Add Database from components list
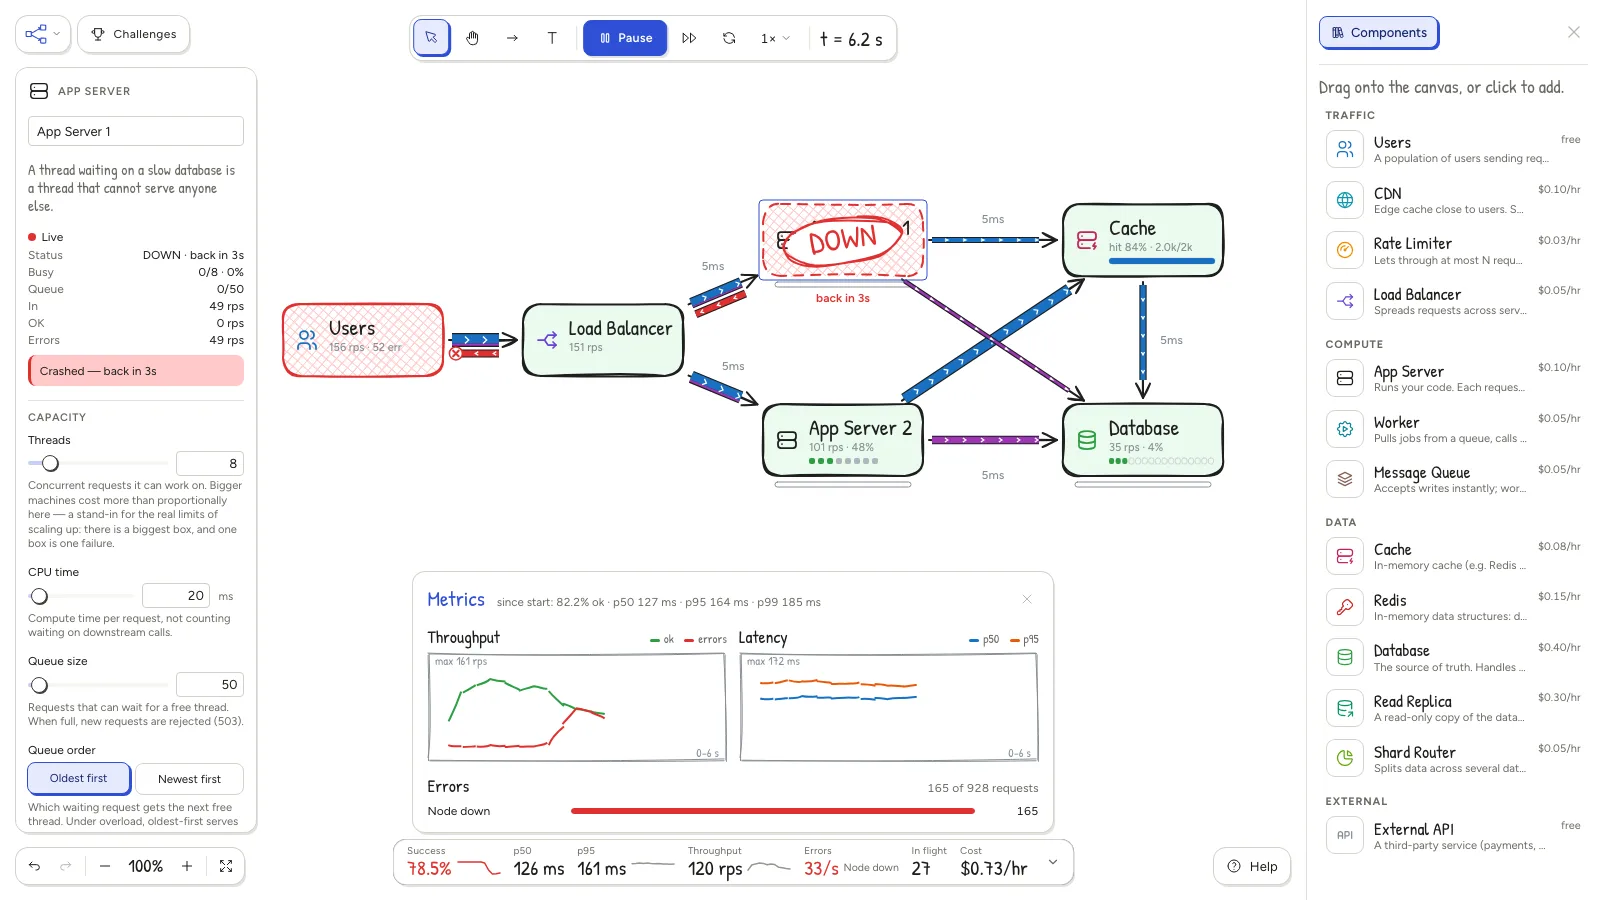The width and height of the screenshot is (1600, 900). tap(1453, 657)
